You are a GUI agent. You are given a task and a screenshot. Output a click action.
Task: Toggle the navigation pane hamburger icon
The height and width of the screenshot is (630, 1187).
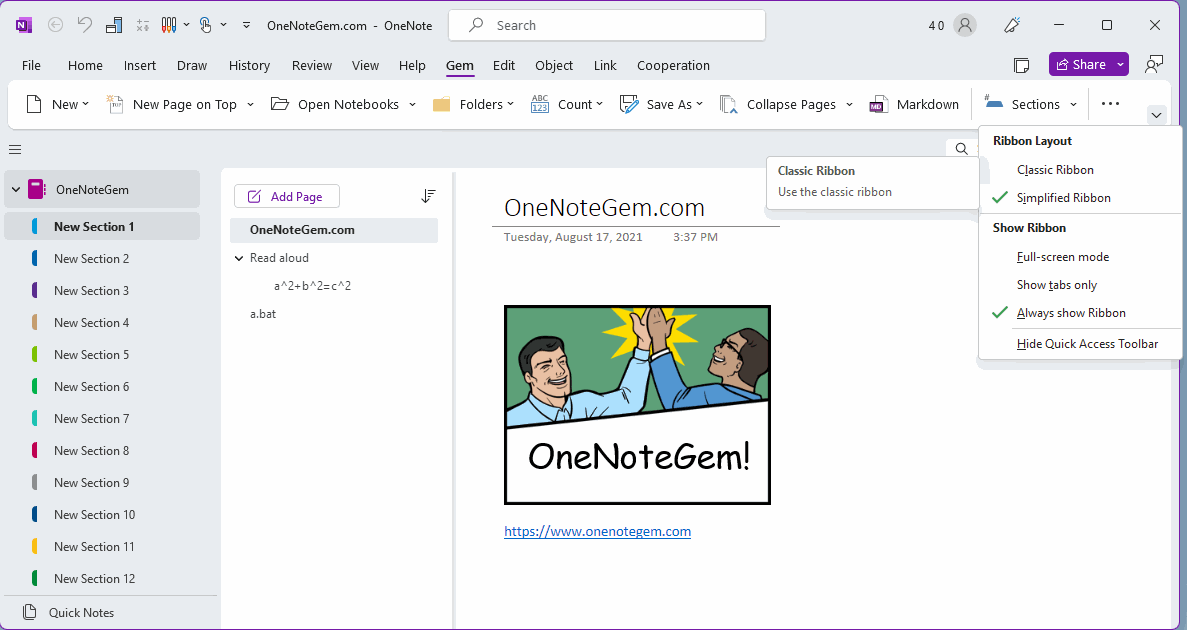click(15, 149)
